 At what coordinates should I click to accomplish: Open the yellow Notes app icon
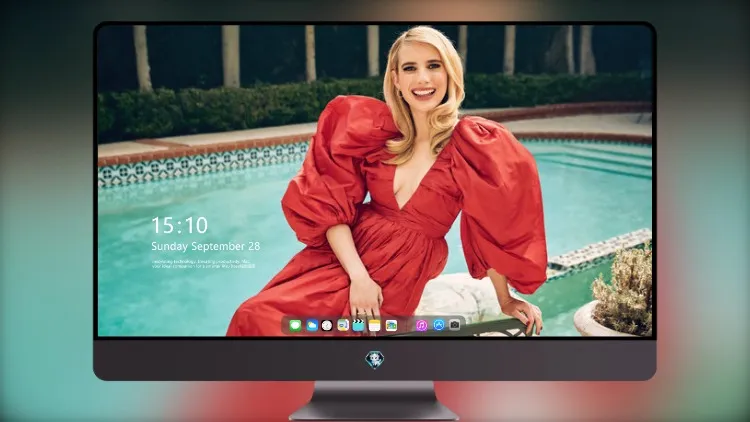tap(375, 326)
